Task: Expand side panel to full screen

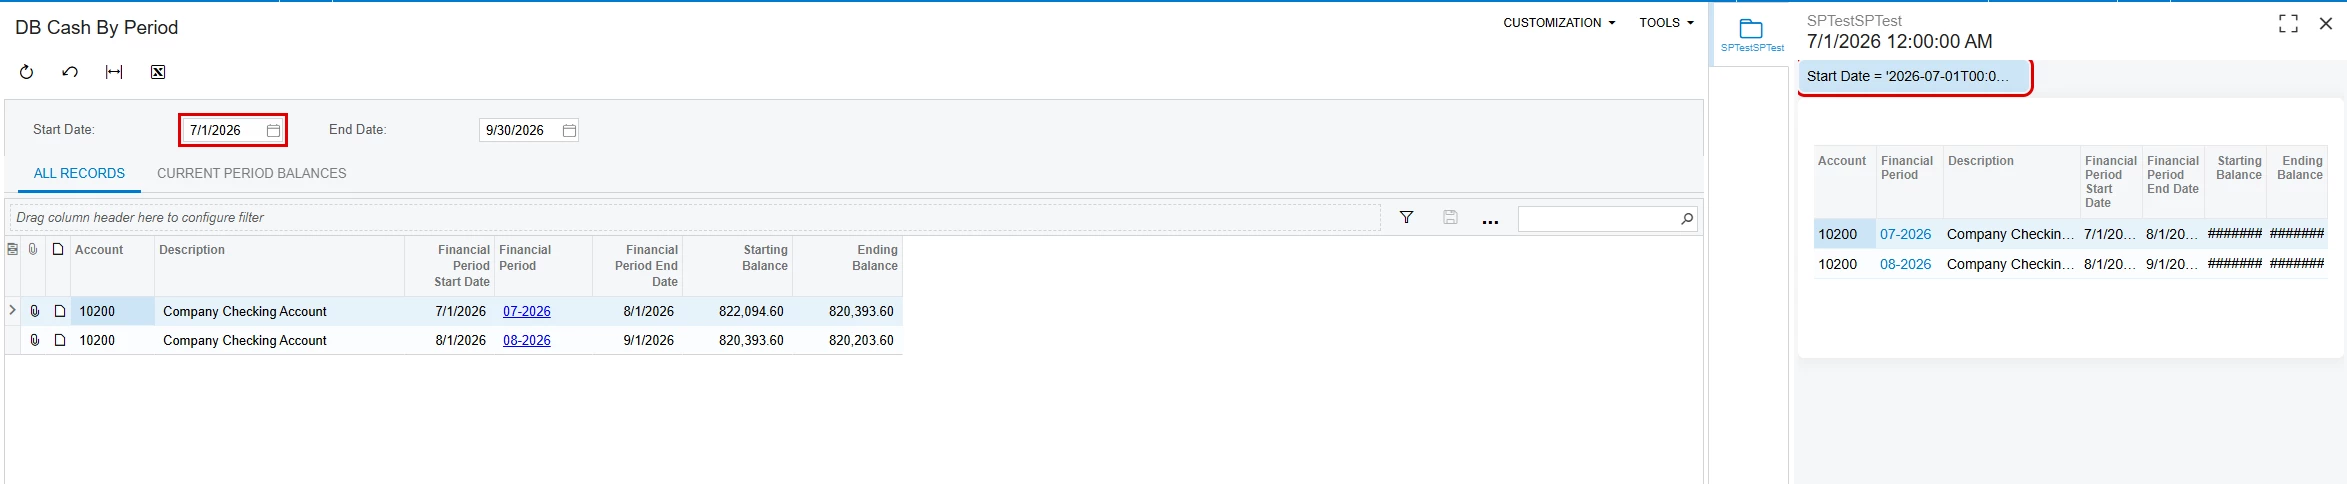Action: pyautogui.click(x=2288, y=24)
